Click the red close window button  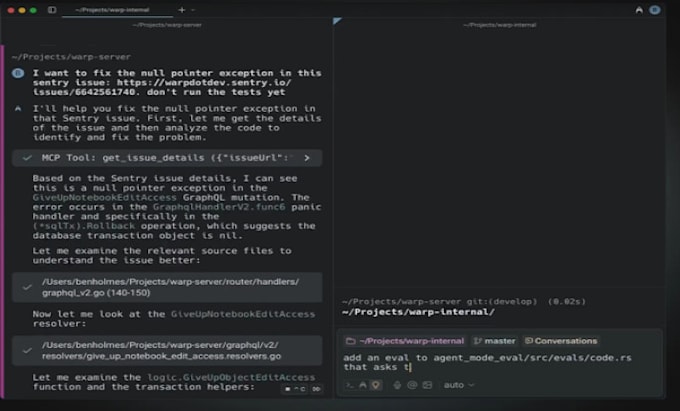coord(11,10)
